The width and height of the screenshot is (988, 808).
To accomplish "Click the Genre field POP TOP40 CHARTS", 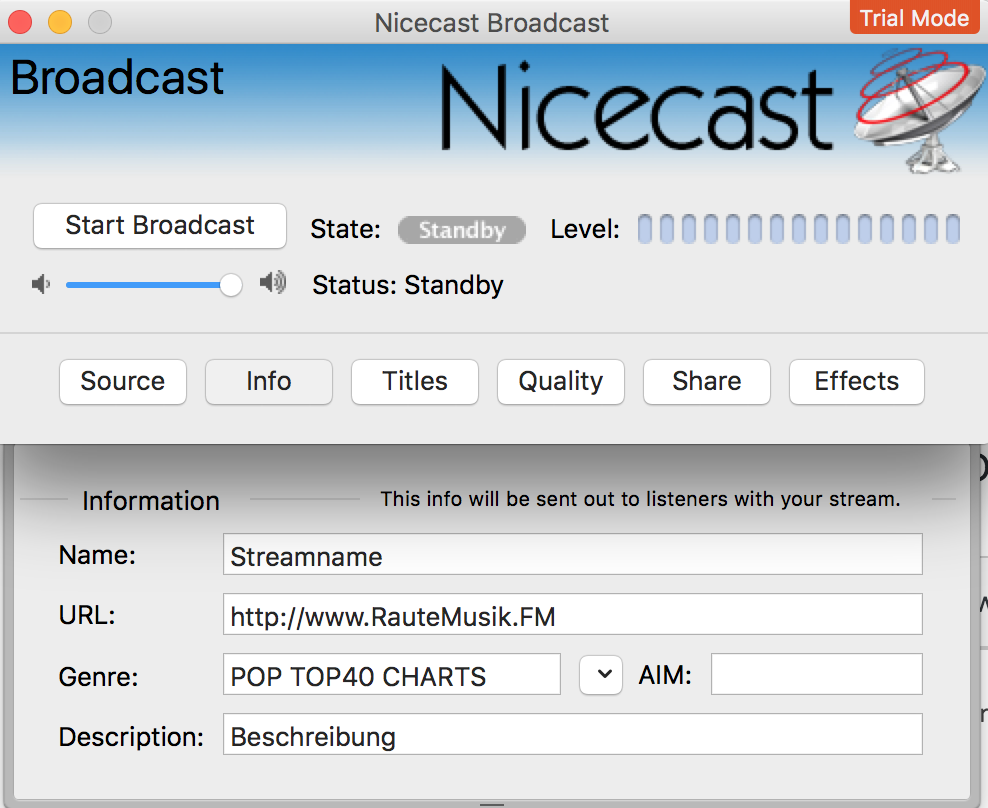I will 391,674.
